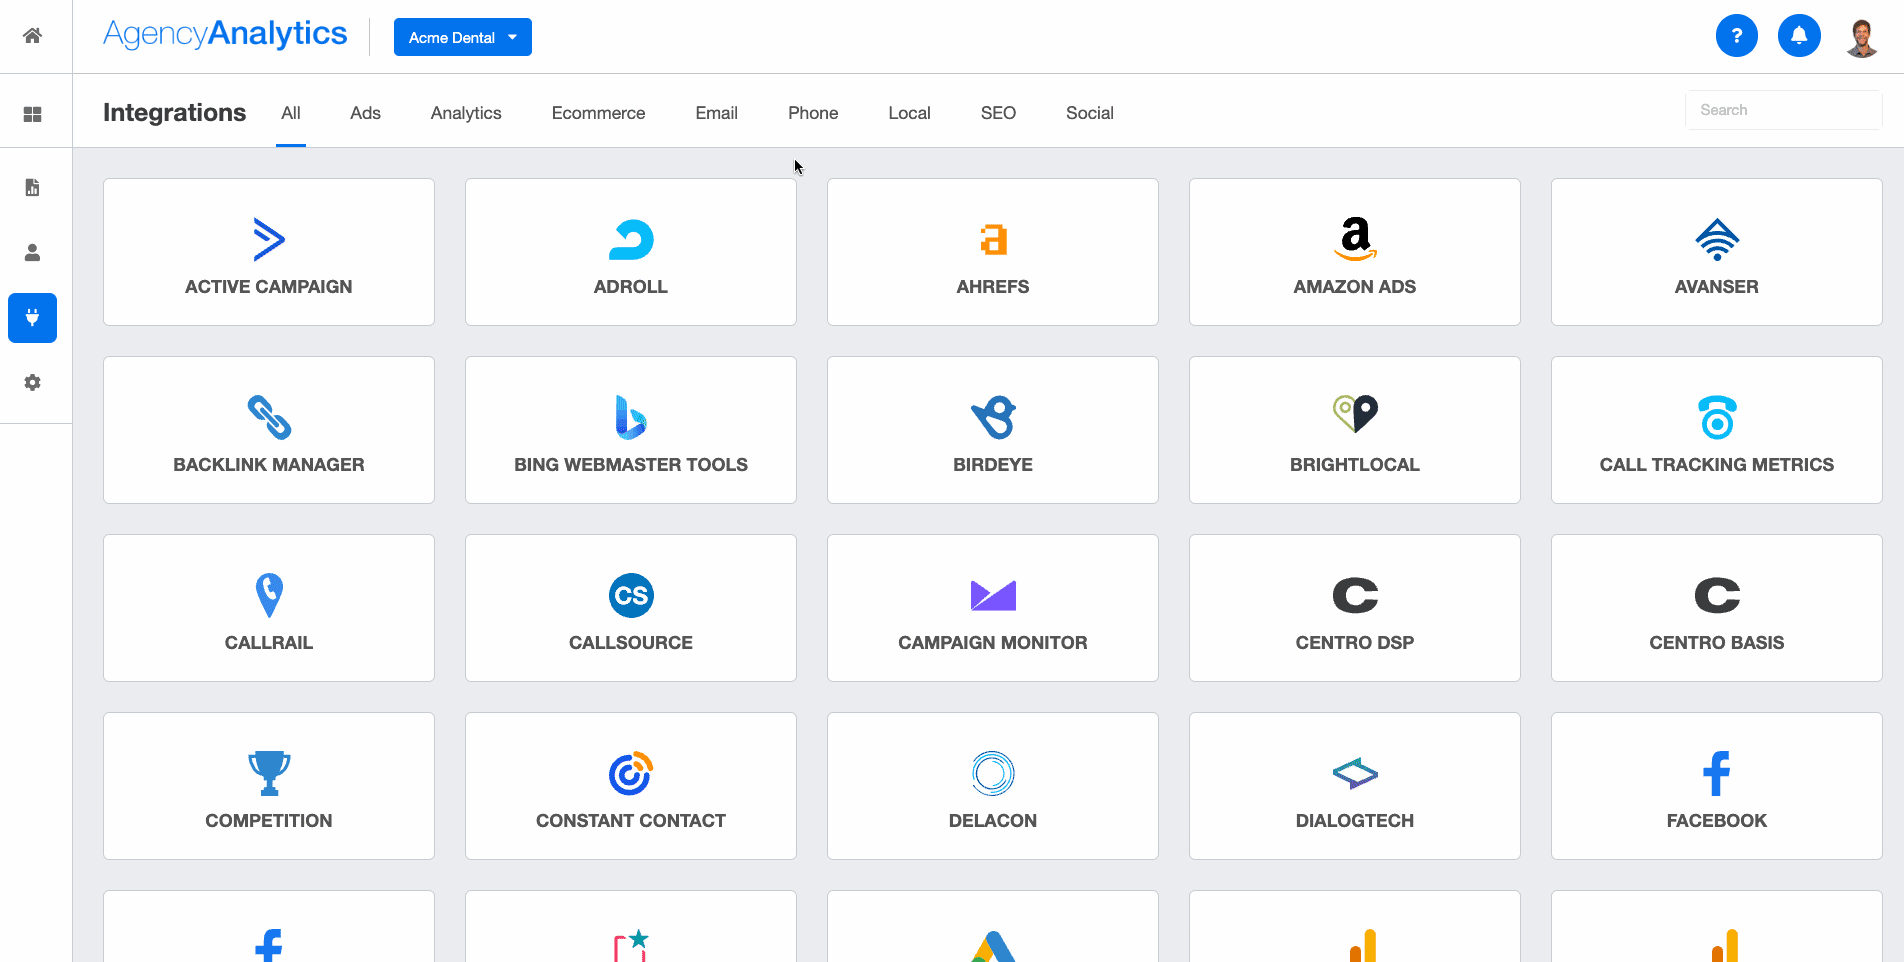Click the help question mark icon

1736,36
